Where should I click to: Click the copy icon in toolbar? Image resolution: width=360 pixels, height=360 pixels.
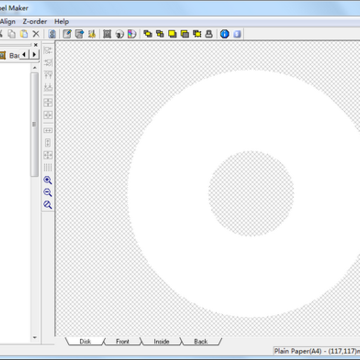[12, 34]
